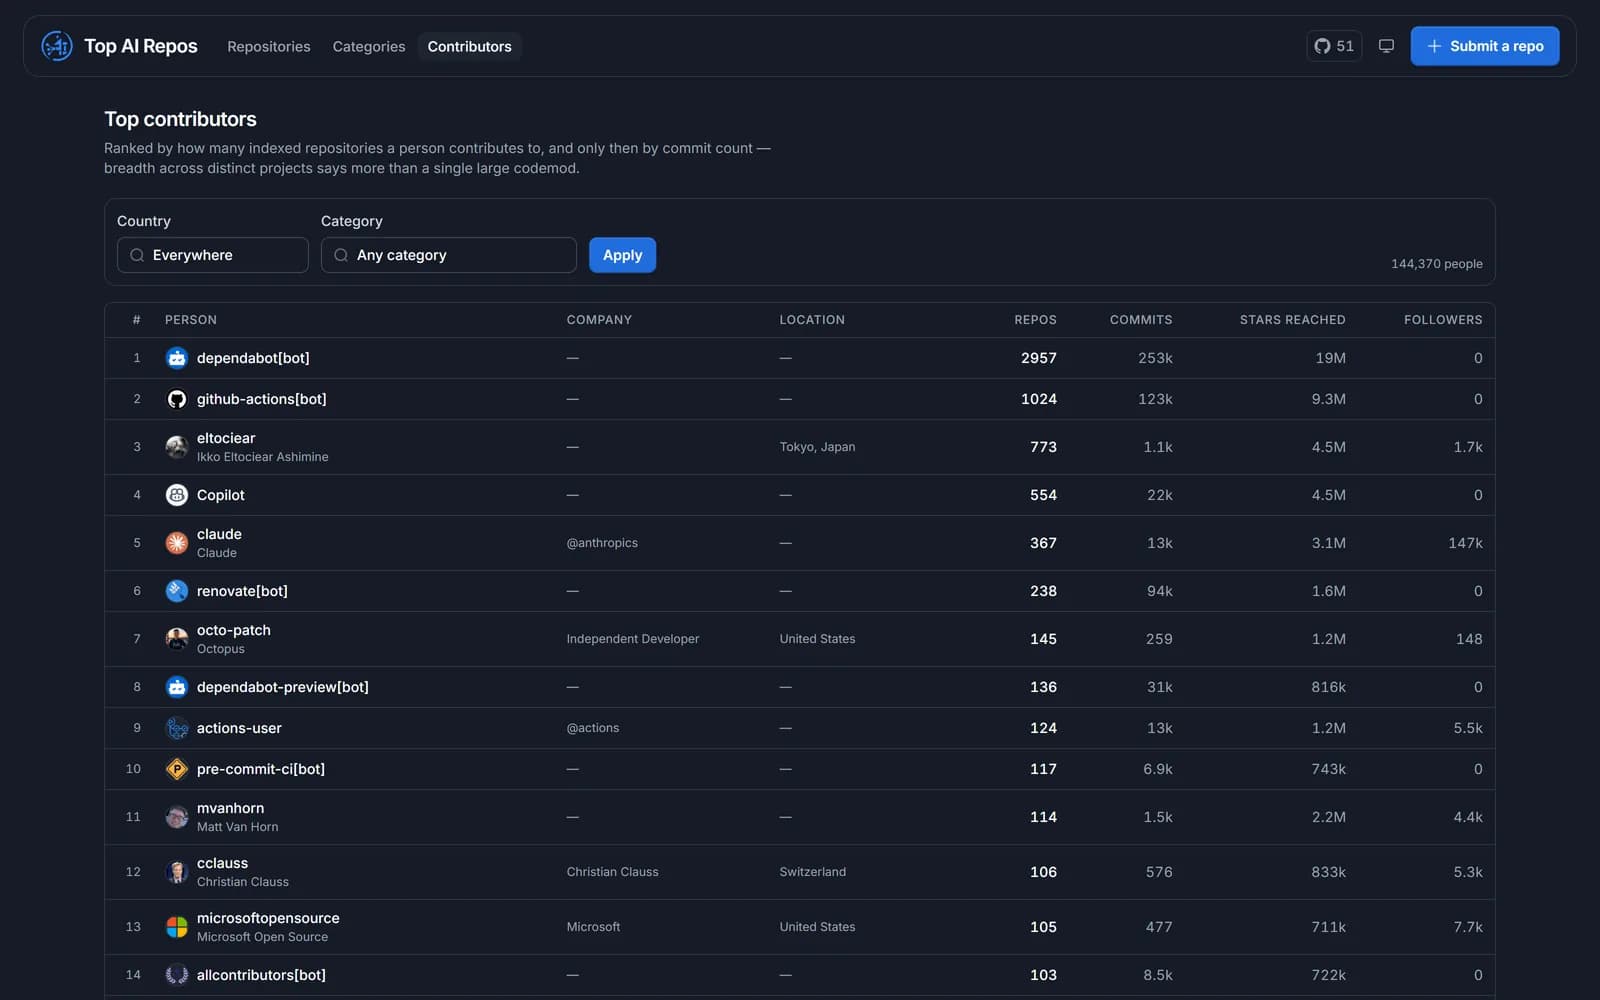The width and height of the screenshot is (1600, 1000).
Task: Open the GitHub stars counter showing 51
Action: 1334,46
